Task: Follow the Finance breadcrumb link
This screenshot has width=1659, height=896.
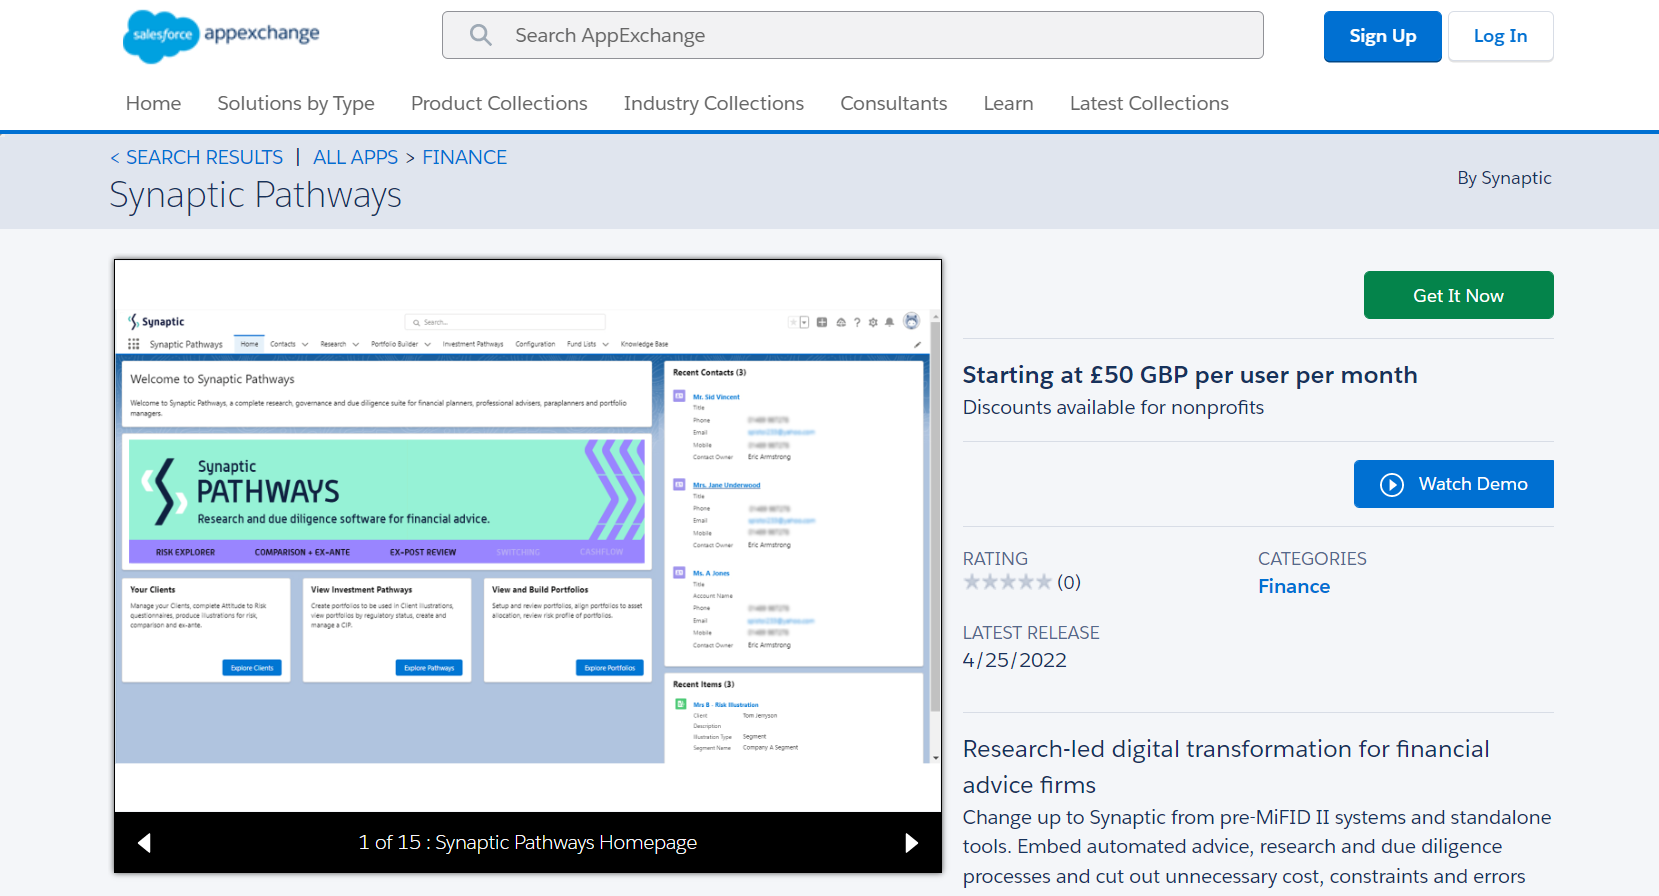Action: coord(464,158)
